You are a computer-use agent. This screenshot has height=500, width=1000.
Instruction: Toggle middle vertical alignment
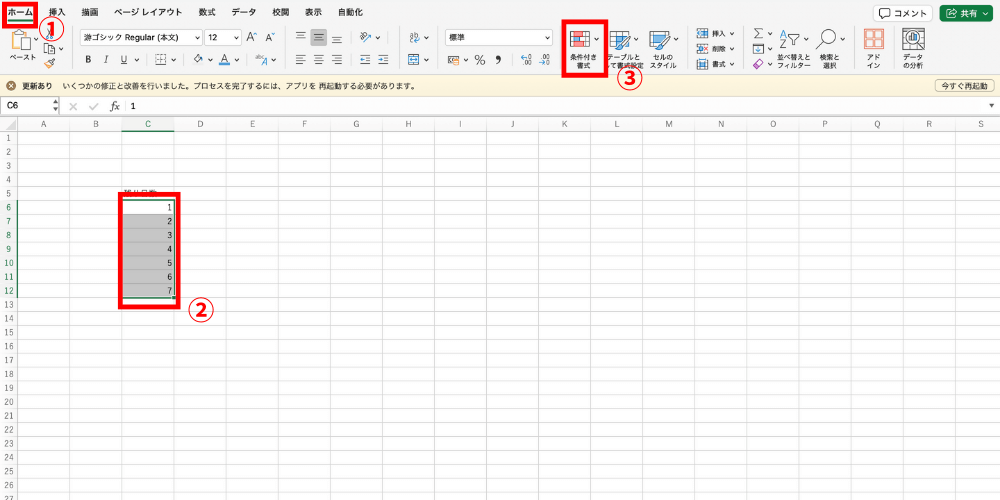pos(319,38)
